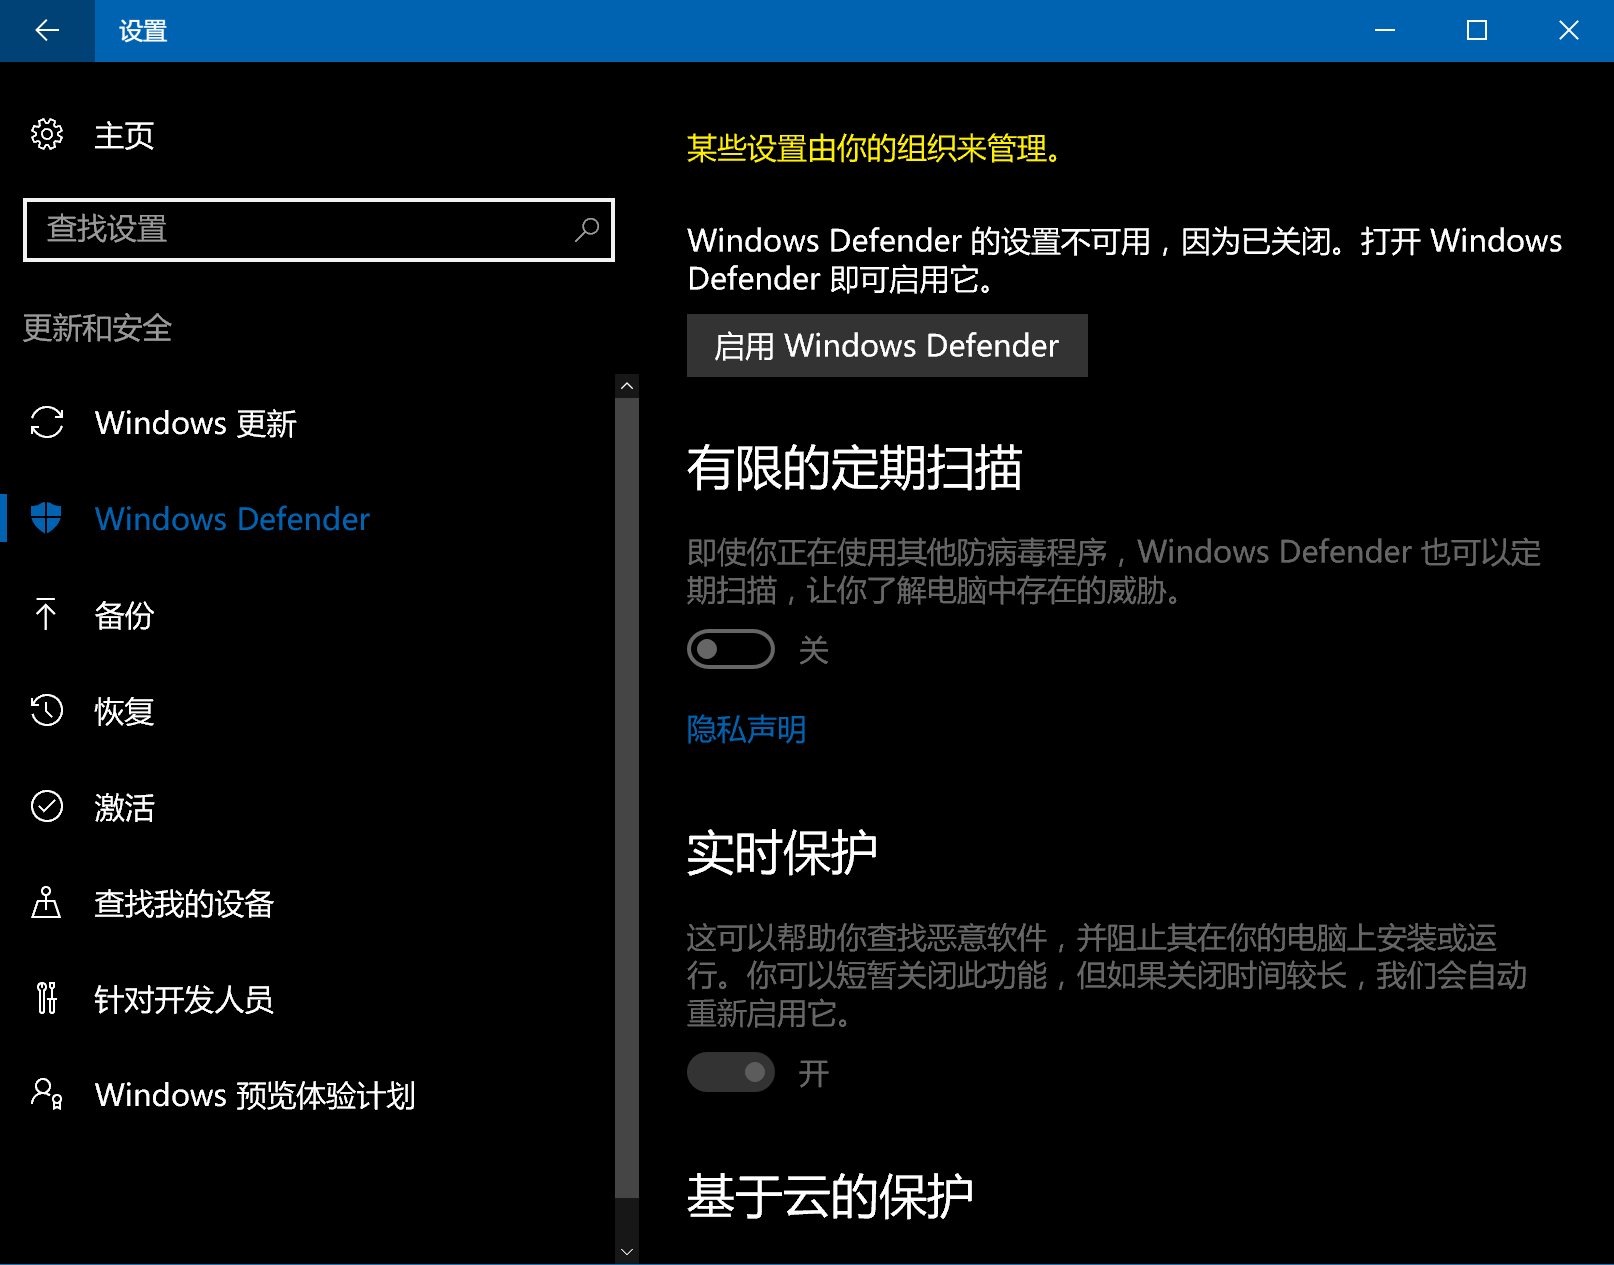Open the 查找我的设备 page
1614x1265 pixels.
coord(184,902)
